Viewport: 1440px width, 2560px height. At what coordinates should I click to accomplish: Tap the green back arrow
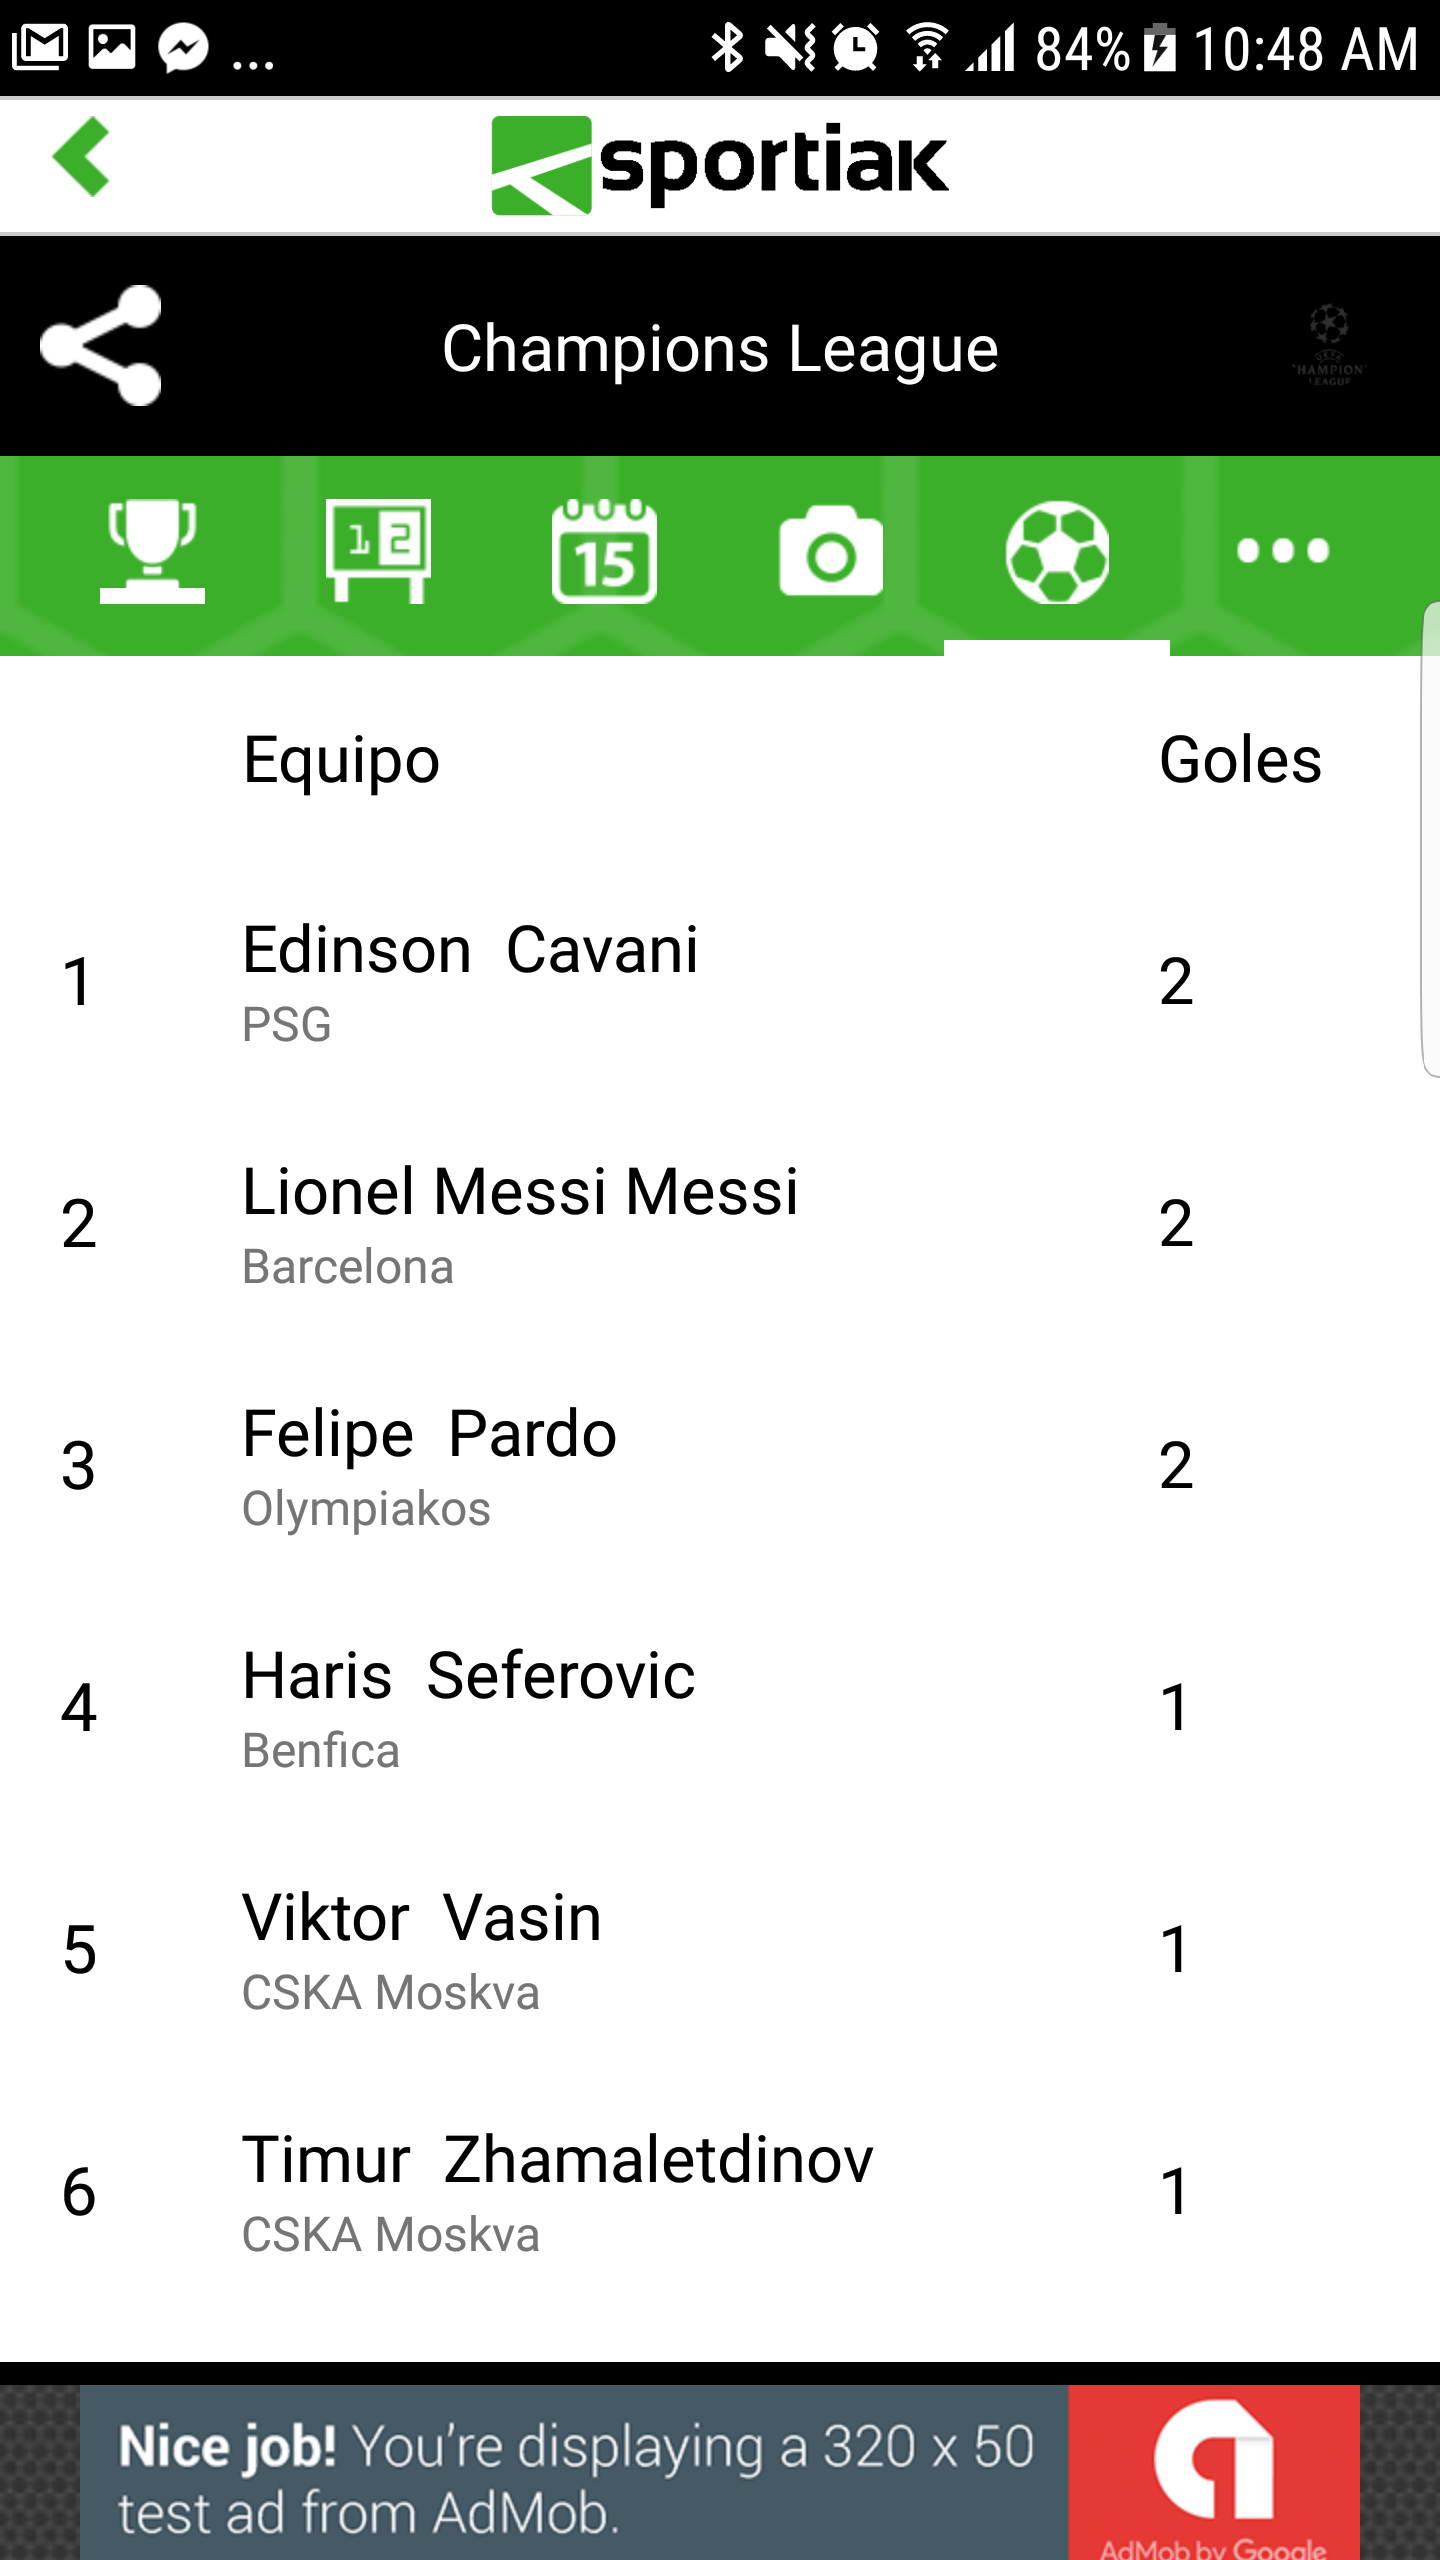[82, 157]
